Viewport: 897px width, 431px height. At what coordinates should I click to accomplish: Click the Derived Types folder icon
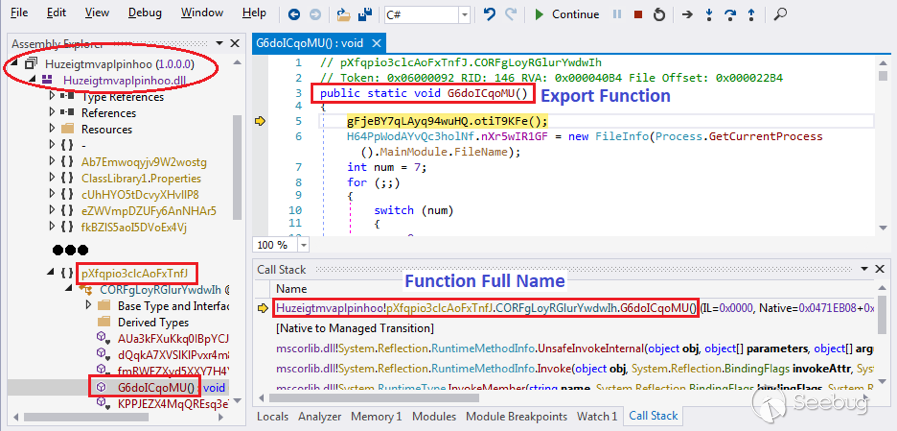pos(105,322)
